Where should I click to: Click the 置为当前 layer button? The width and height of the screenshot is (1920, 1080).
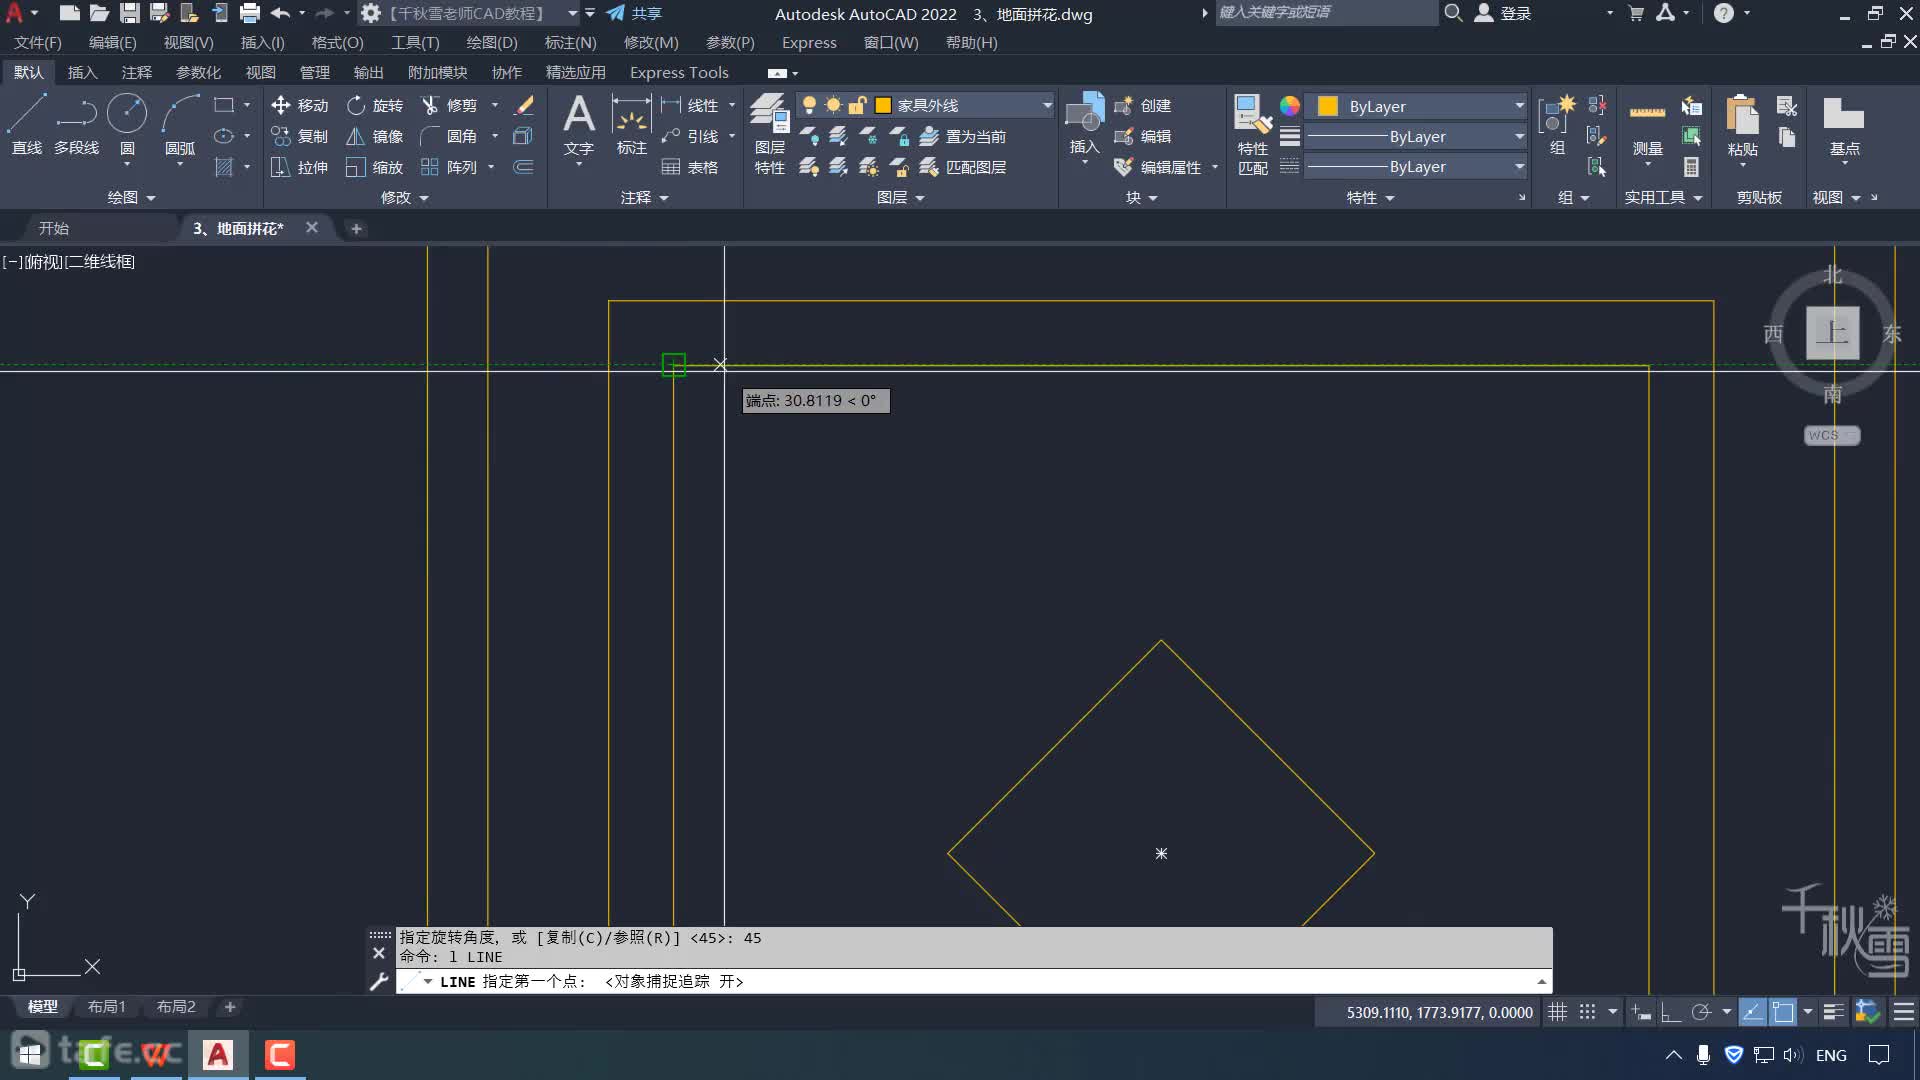963,136
